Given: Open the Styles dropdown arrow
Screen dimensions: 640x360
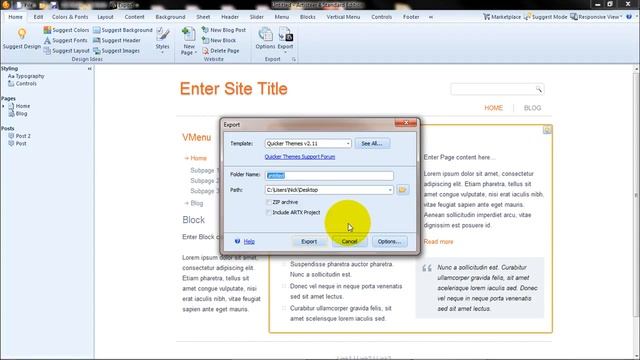Looking at the screenshot, I should click(x=162, y=53).
